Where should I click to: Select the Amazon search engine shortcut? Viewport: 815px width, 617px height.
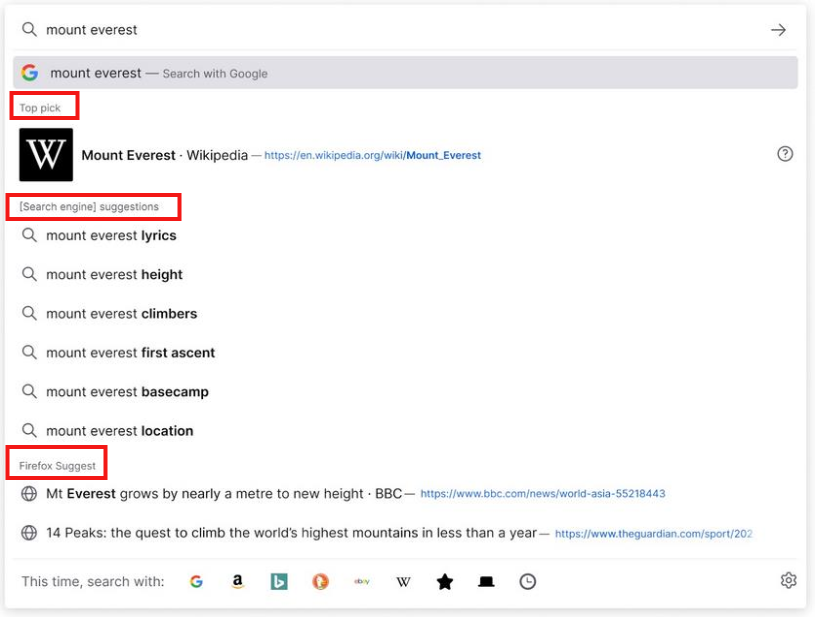pos(237,581)
